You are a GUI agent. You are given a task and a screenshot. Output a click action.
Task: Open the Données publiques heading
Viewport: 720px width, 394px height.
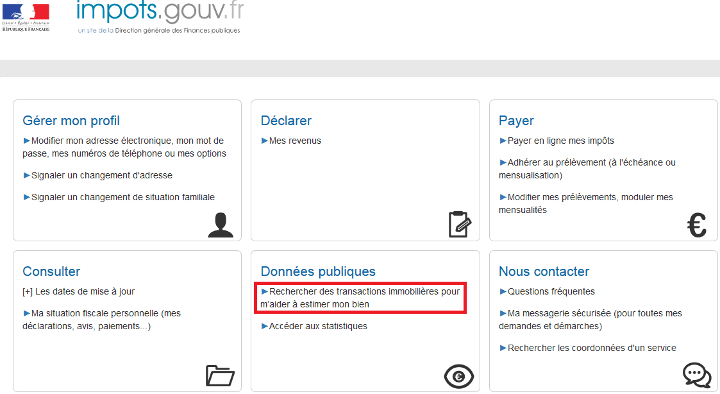coord(318,271)
